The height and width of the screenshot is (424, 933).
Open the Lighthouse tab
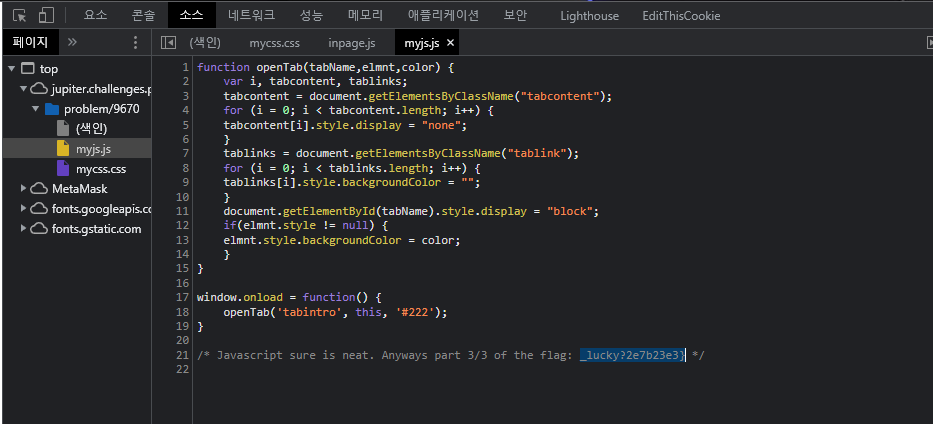point(590,16)
